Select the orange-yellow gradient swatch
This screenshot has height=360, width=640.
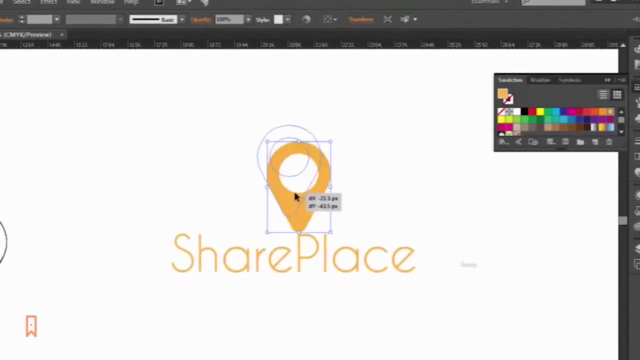pos(602,127)
